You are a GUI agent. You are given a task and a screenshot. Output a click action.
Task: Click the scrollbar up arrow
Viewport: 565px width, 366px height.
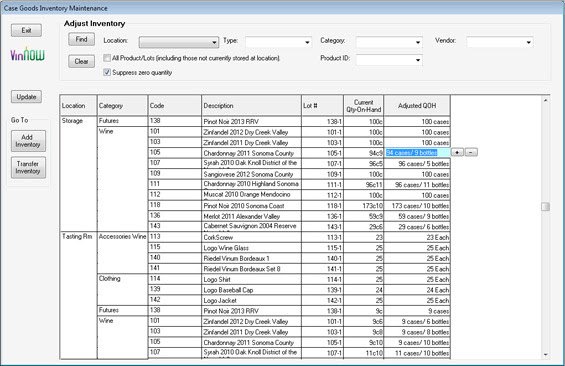(x=545, y=100)
